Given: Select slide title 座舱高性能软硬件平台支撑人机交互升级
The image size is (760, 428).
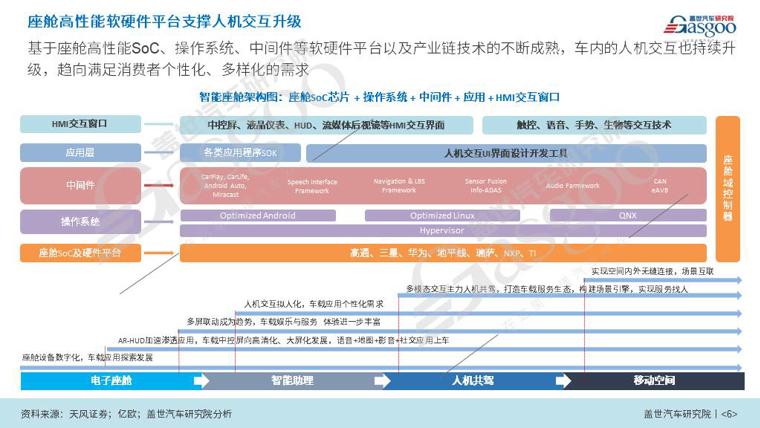Looking at the screenshot, I should coord(164,21).
